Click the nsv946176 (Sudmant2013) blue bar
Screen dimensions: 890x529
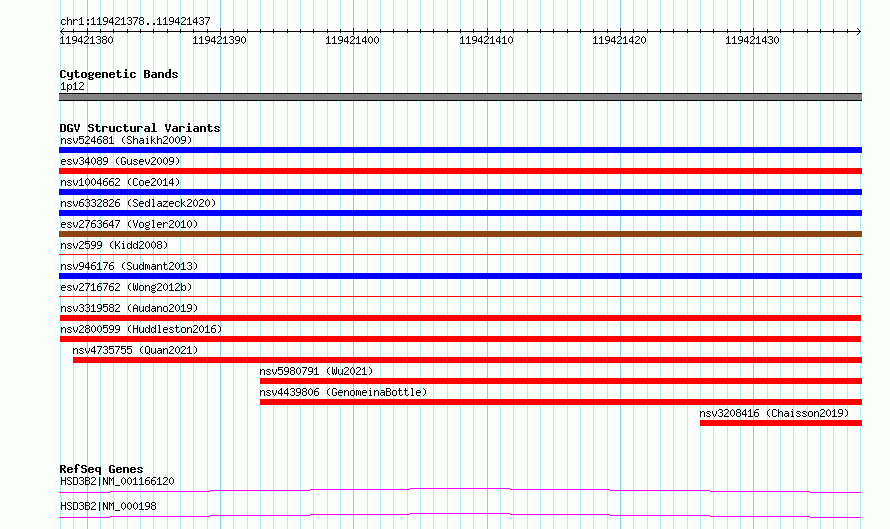(460, 276)
